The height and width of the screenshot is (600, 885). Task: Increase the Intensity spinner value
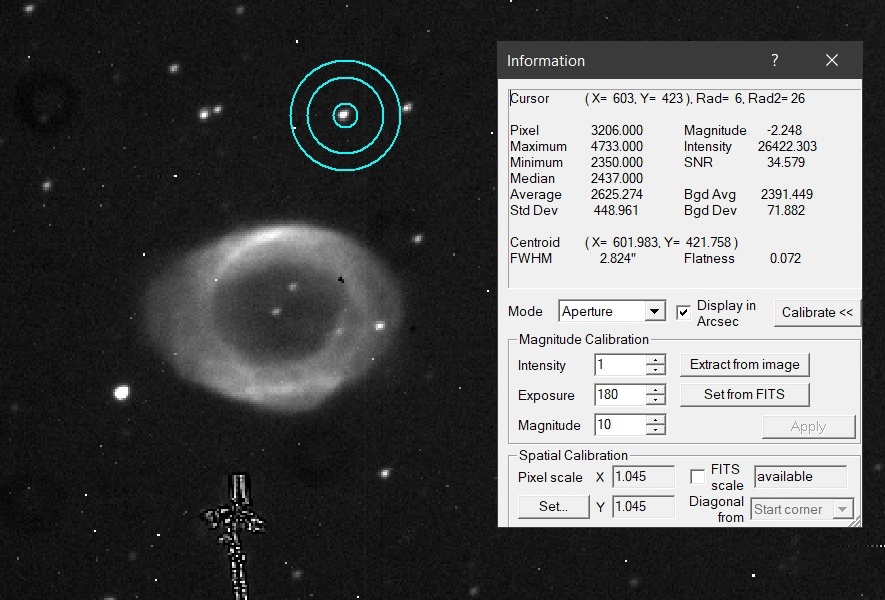655,360
